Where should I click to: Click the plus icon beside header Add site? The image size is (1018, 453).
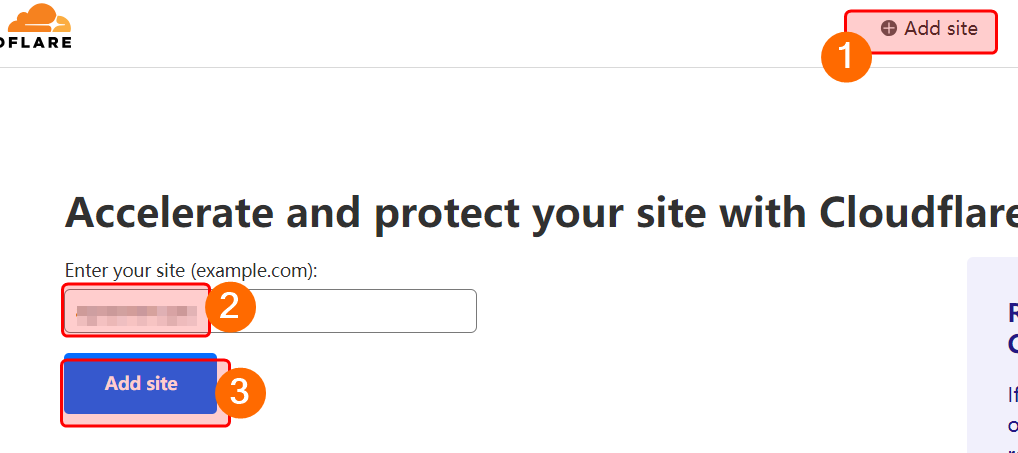coord(888,29)
